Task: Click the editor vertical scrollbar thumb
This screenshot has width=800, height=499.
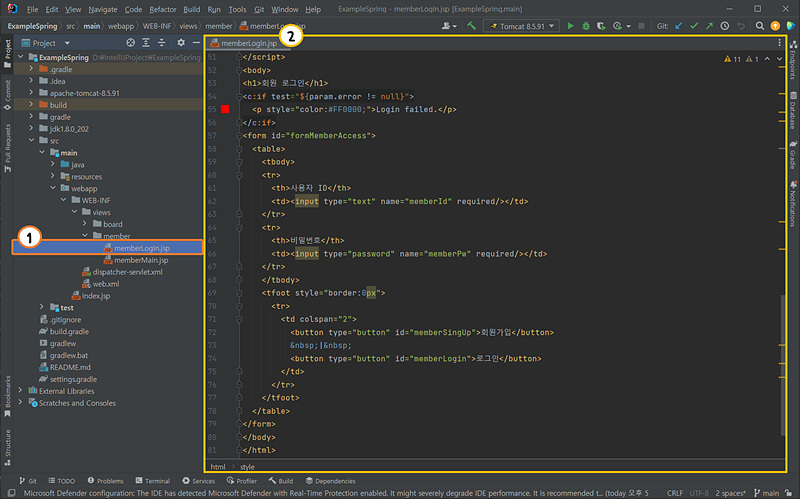Action: tap(783, 365)
